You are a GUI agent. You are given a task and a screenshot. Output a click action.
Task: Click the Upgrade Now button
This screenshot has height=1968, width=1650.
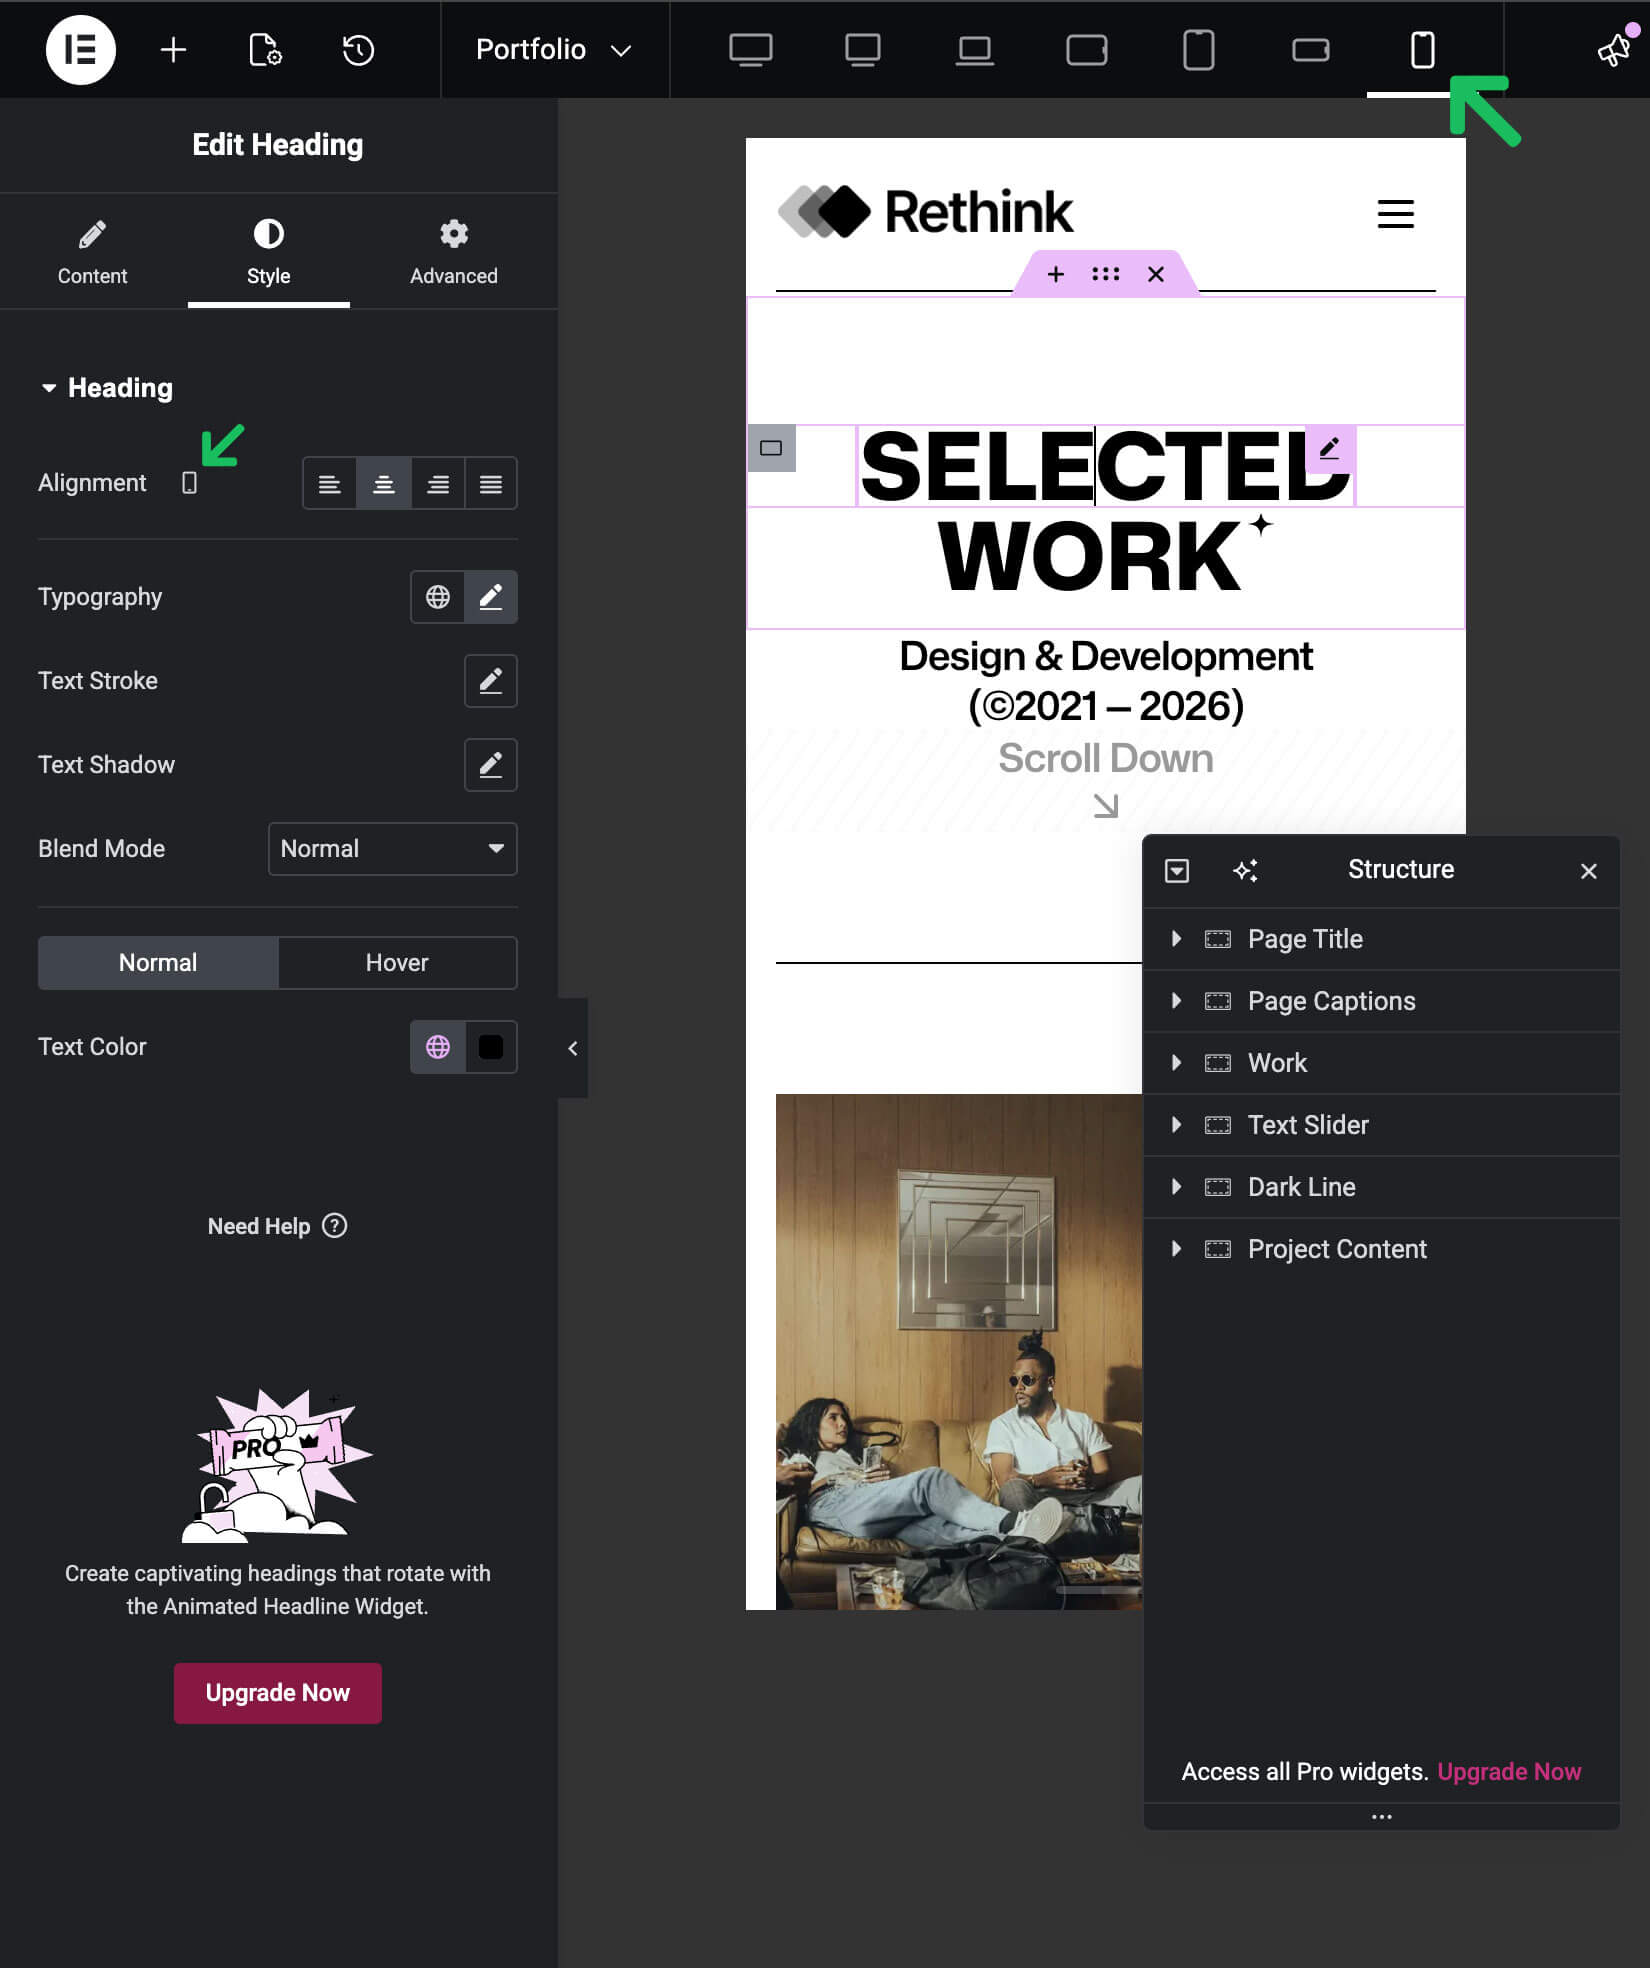(x=277, y=1693)
